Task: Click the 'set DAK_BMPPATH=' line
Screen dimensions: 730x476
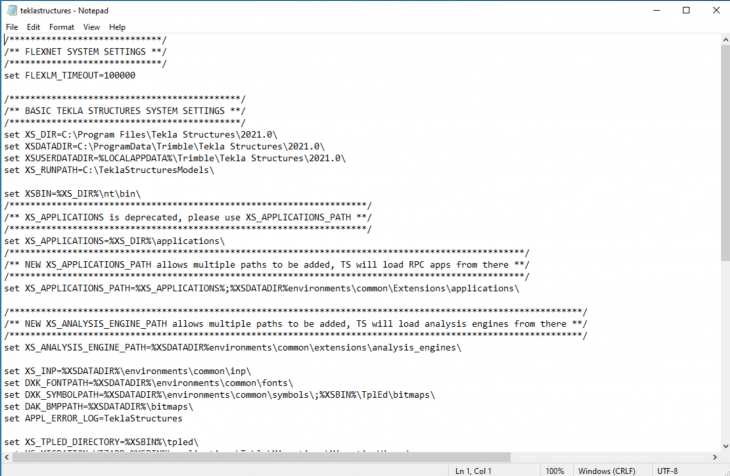Action: 99,407
